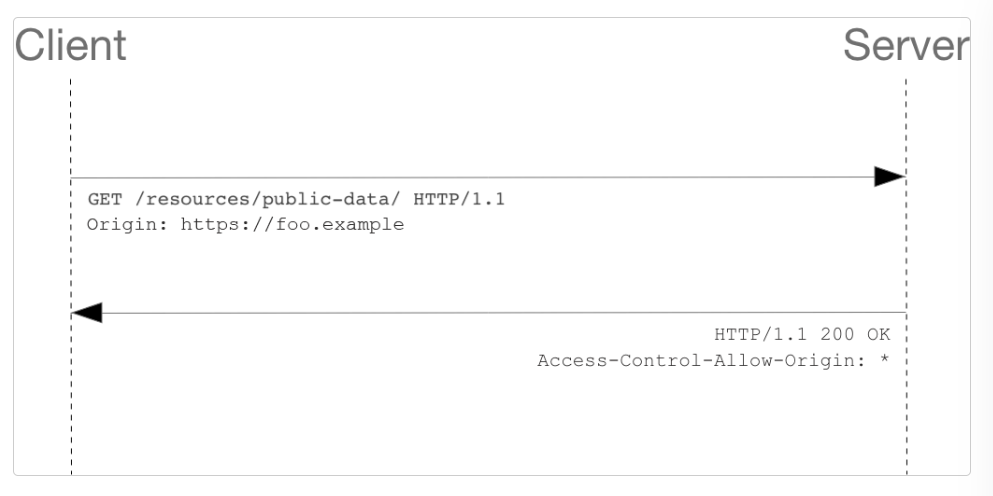Screen dimensions: 993x496
Task: Click the Access-Control-Allow-Origin: * header text
Action: click(713, 361)
